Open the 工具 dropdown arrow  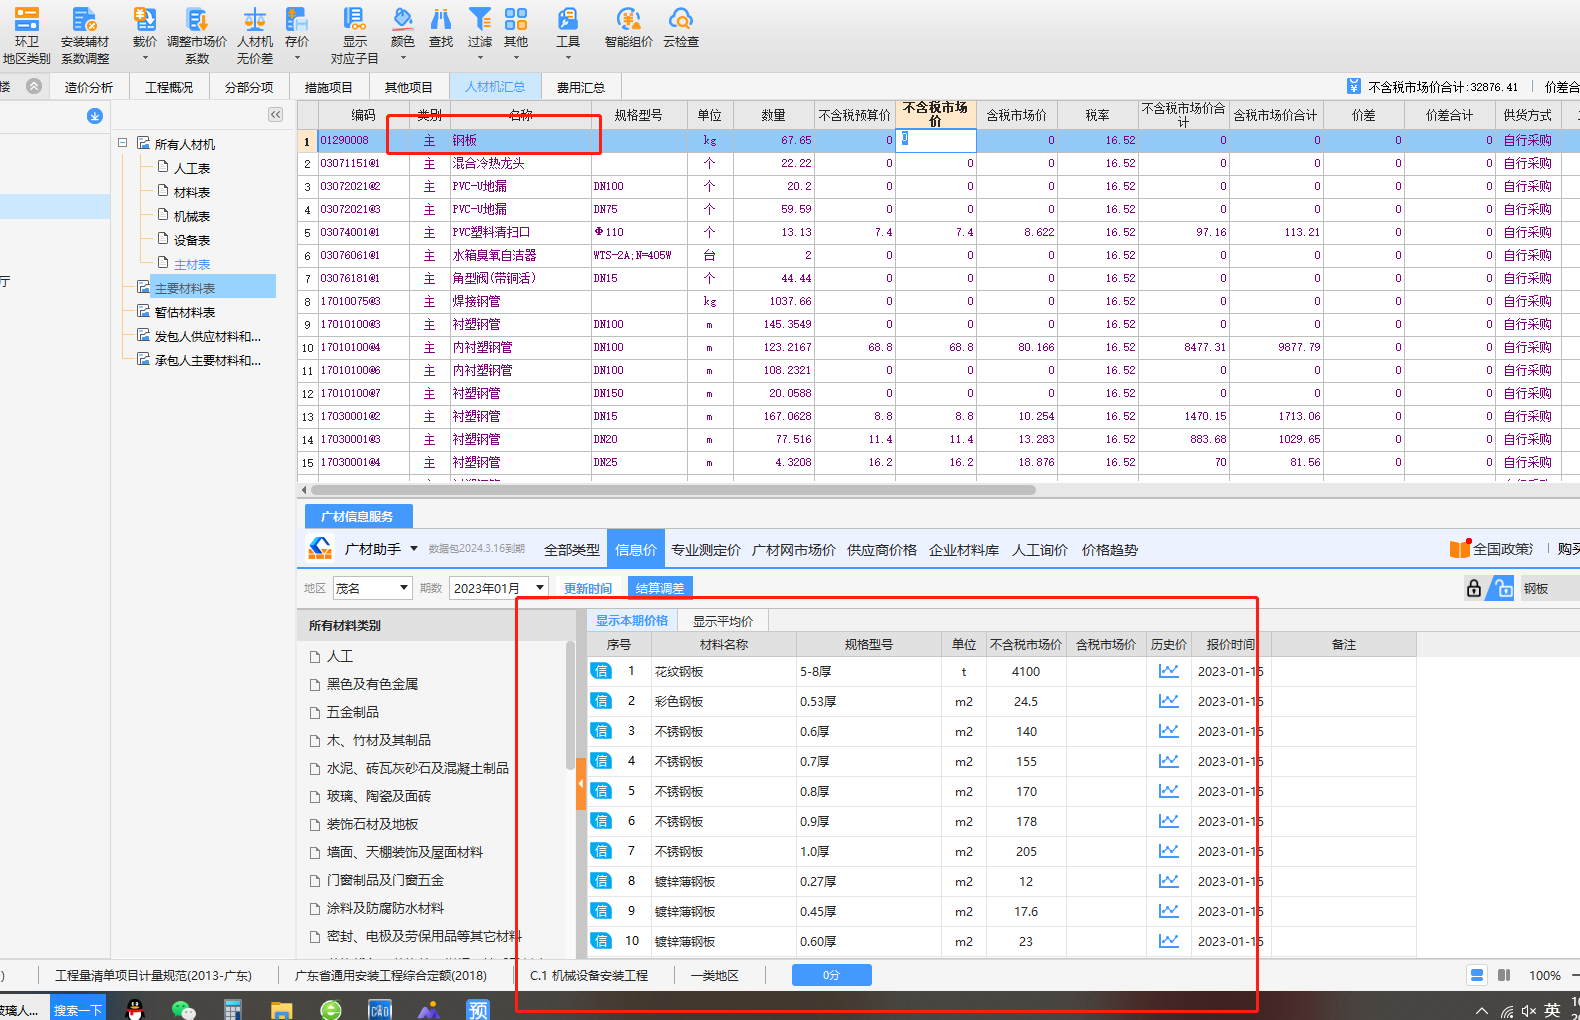coord(568,58)
